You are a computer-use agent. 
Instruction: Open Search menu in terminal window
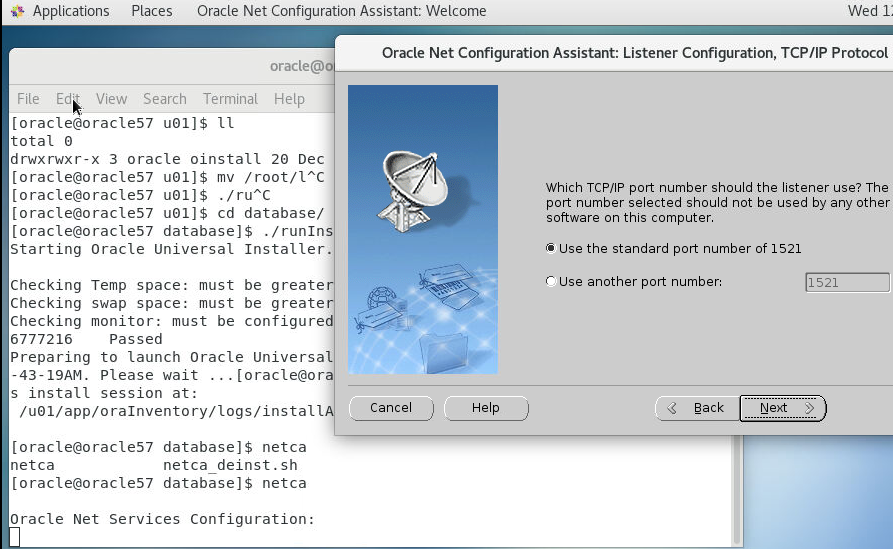pyautogui.click(x=165, y=99)
